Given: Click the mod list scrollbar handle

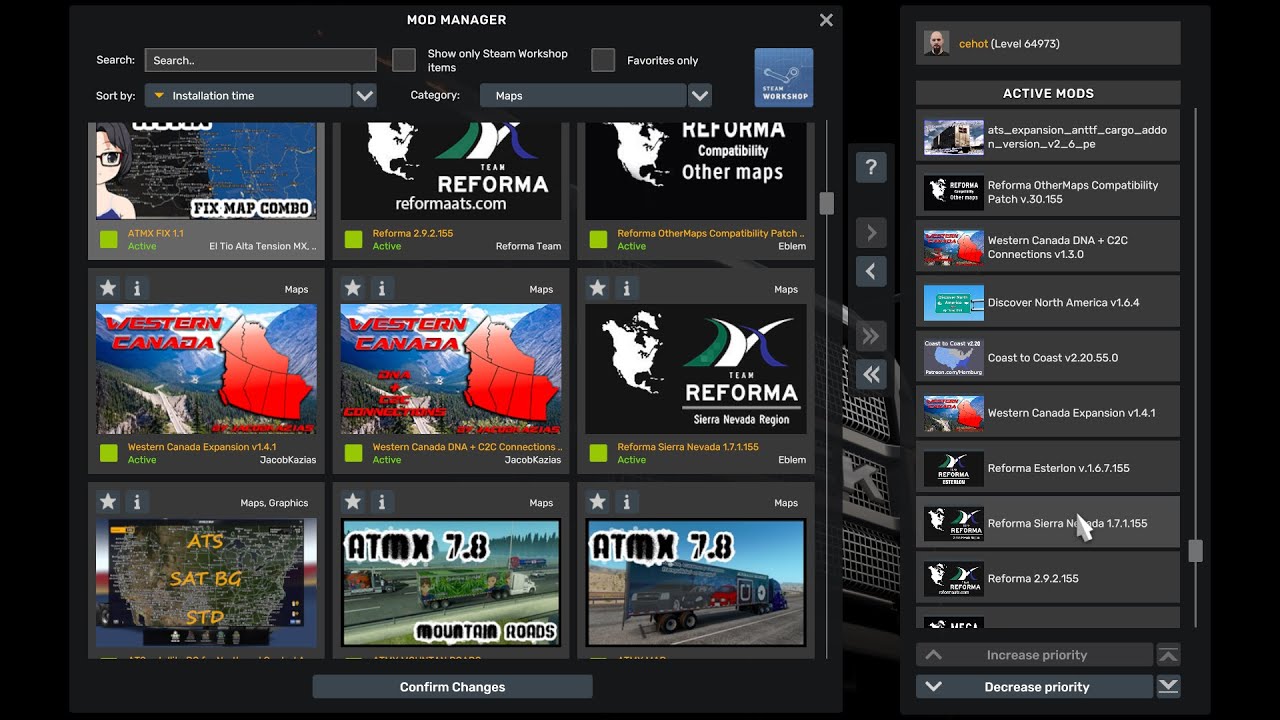Looking at the screenshot, I should (826, 203).
